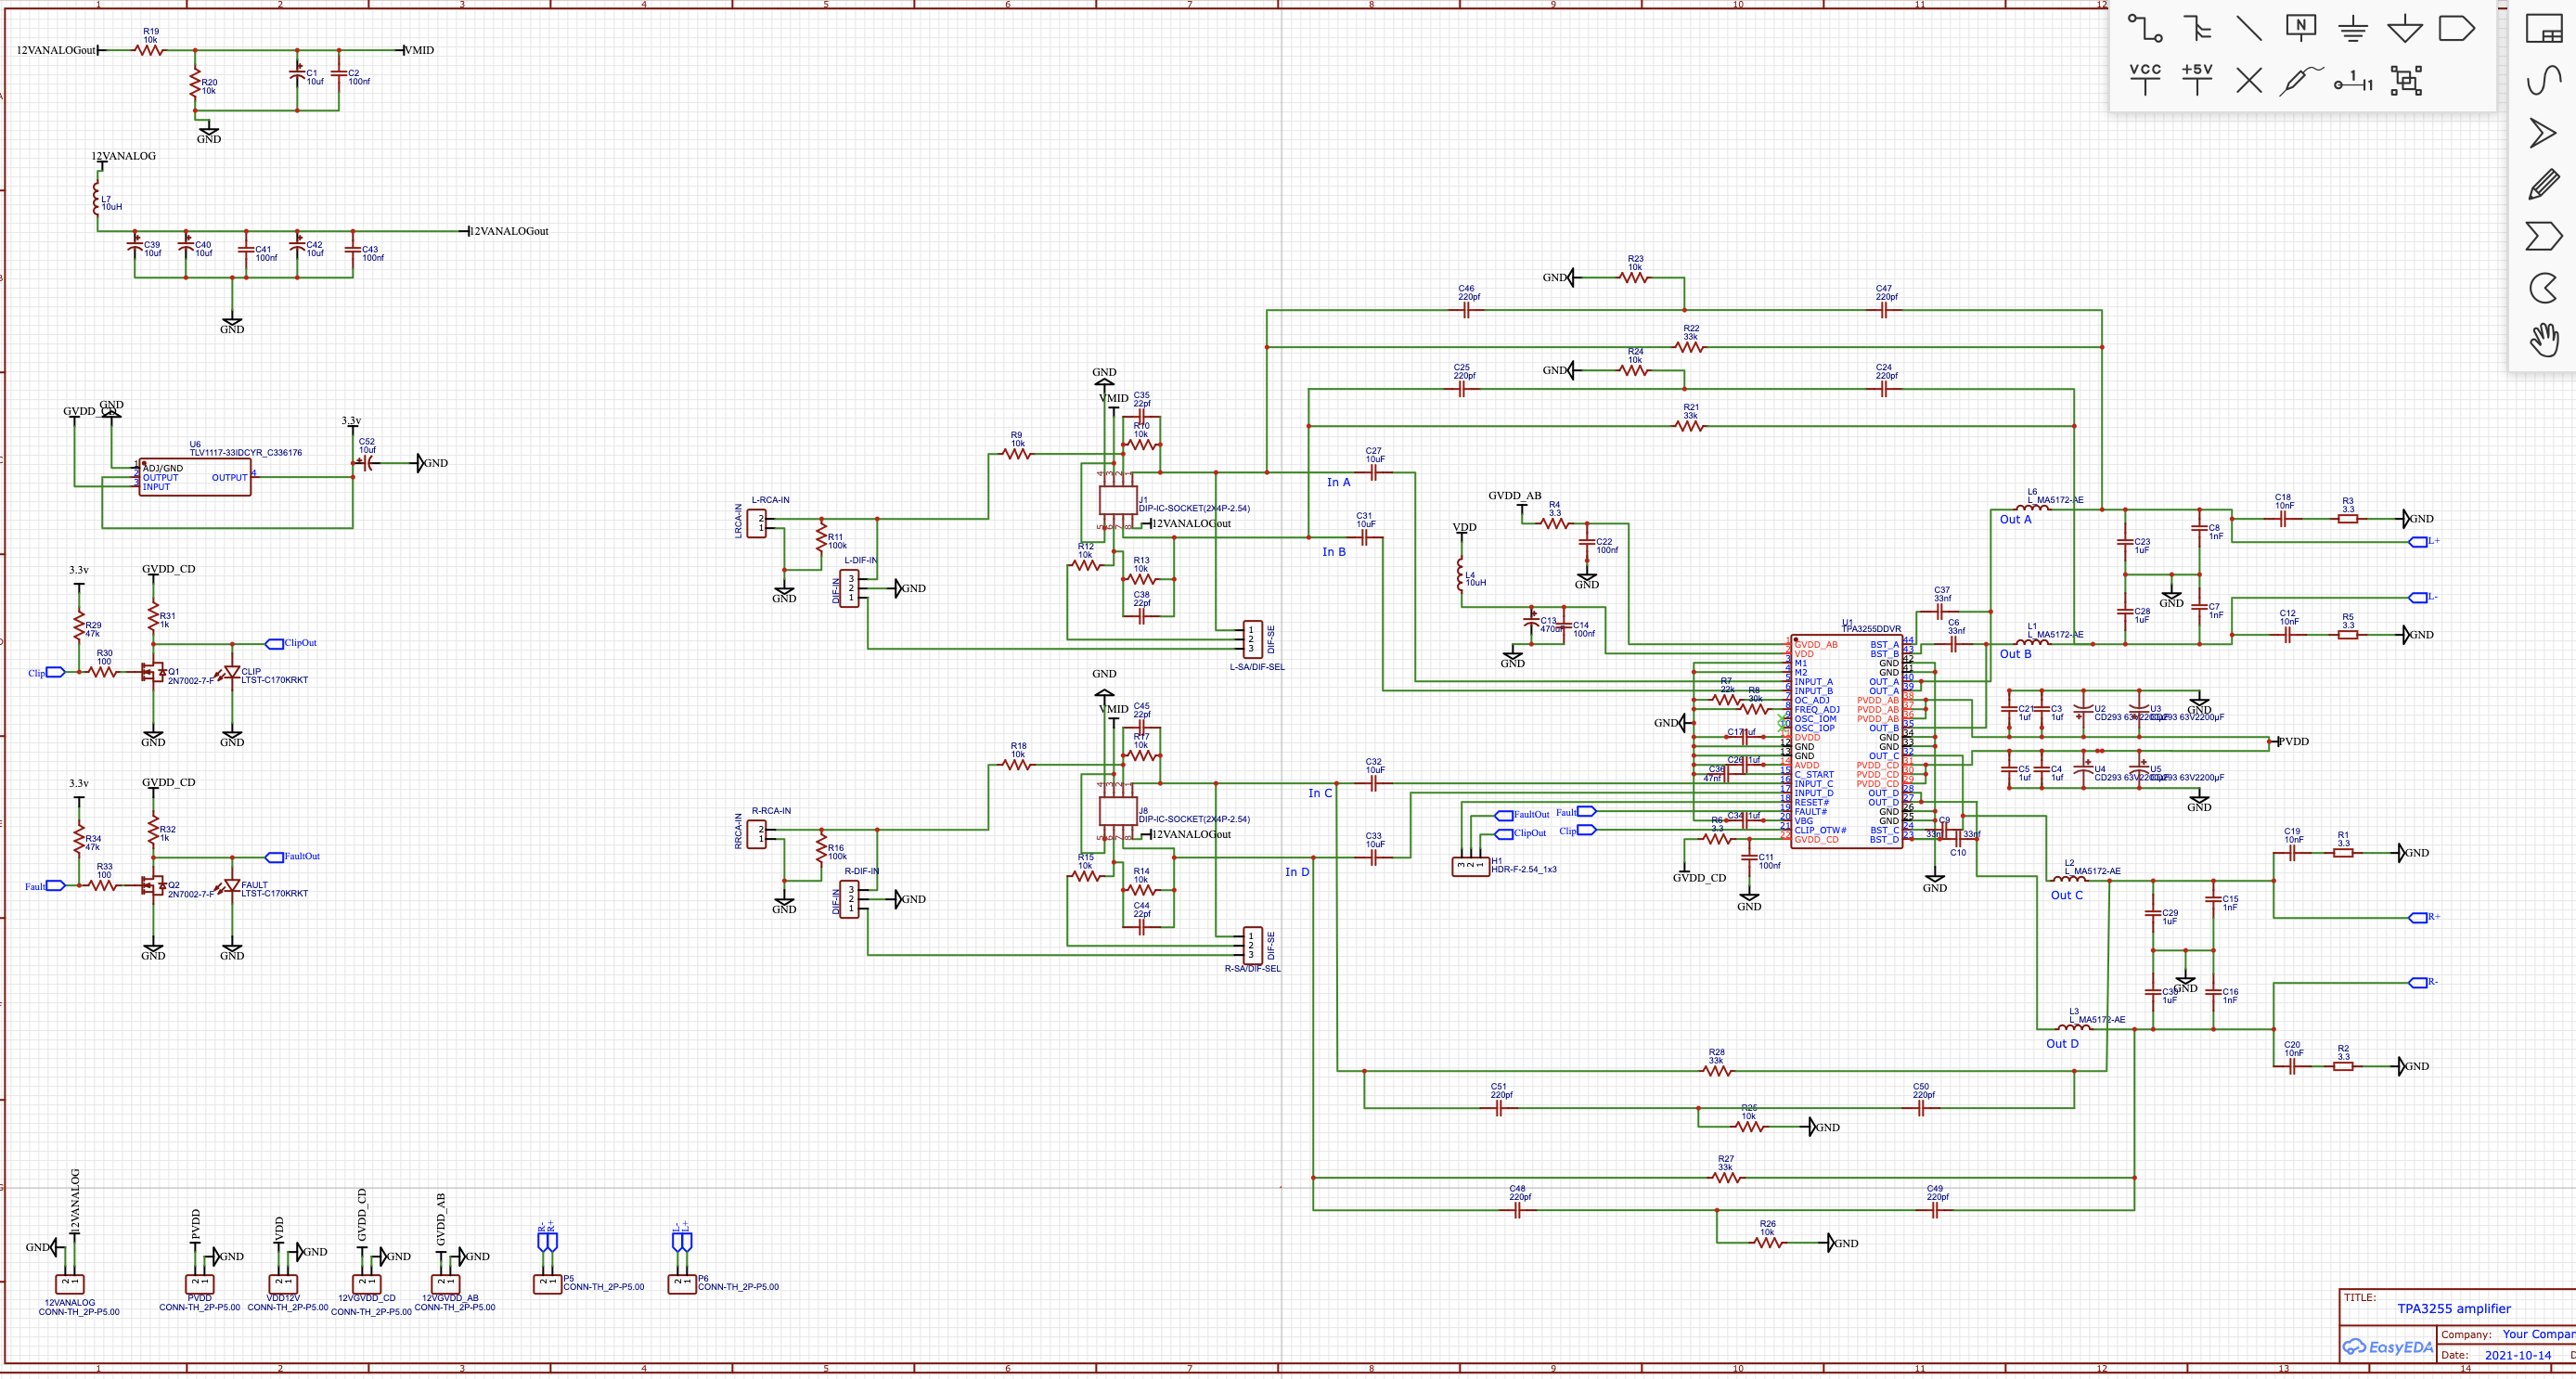The height and width of the screenshot is (1379, 2576).
Task: Select the Wire drawing tool
Action: pyautogui.click(x=2144, y=28)
